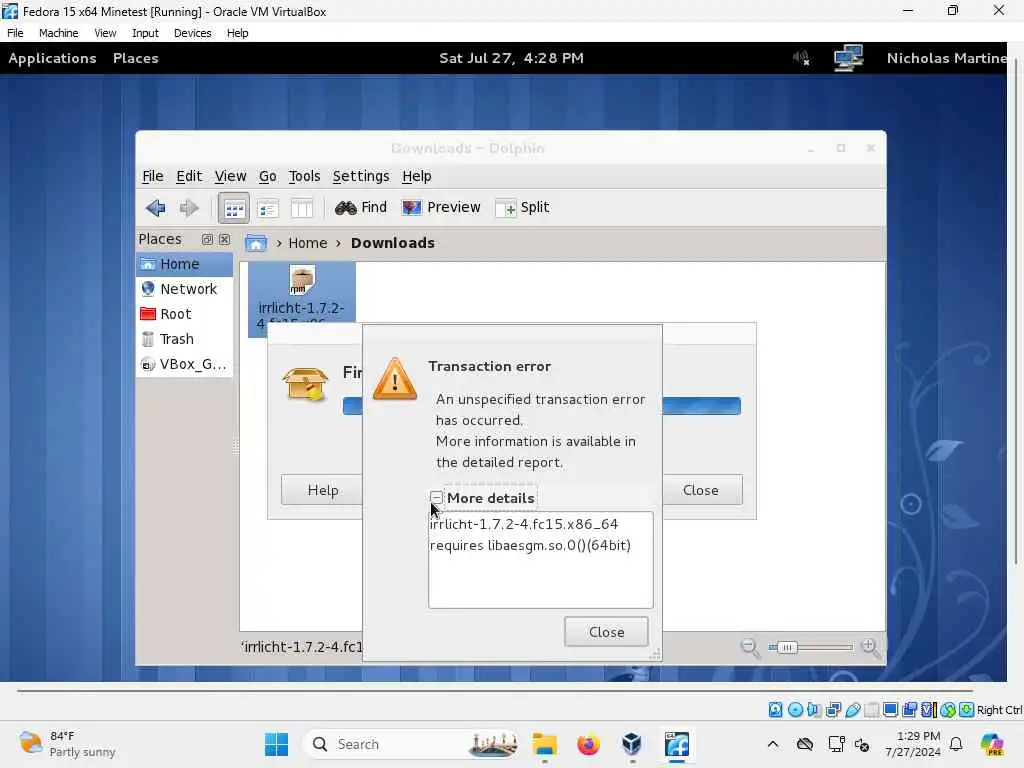Select Root in Places panel
This screenshot has width=1024, height=768.
(x=184, y=314)
